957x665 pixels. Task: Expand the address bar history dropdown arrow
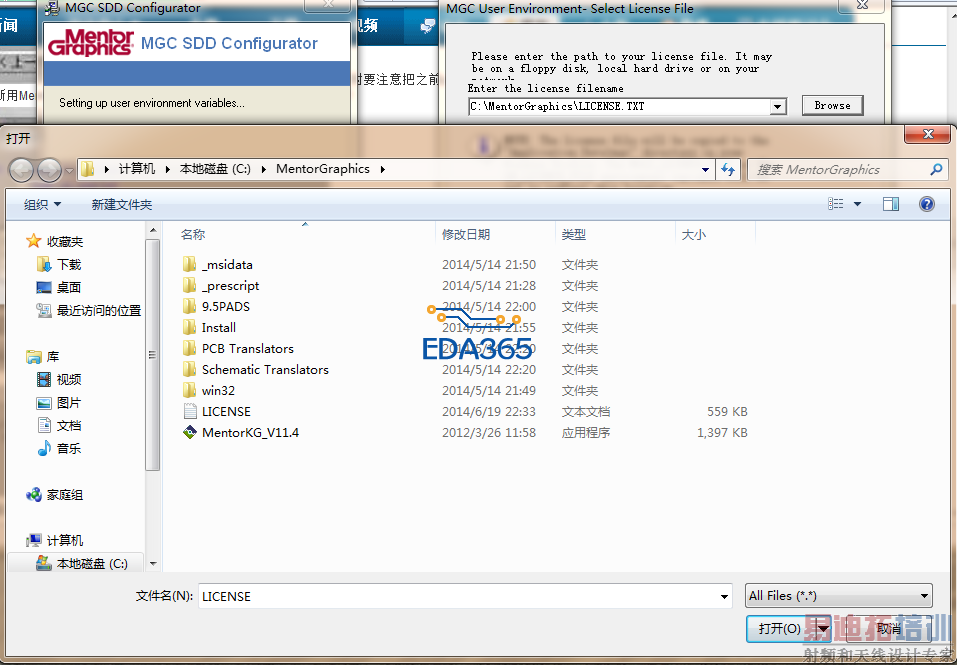click(x=706, y=170)
